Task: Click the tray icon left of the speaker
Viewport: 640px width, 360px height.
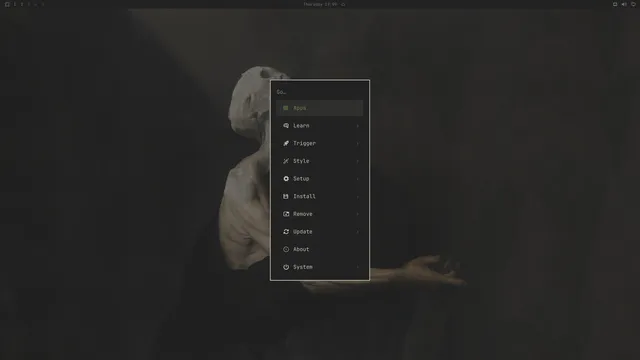Action: tap(615, 4)
